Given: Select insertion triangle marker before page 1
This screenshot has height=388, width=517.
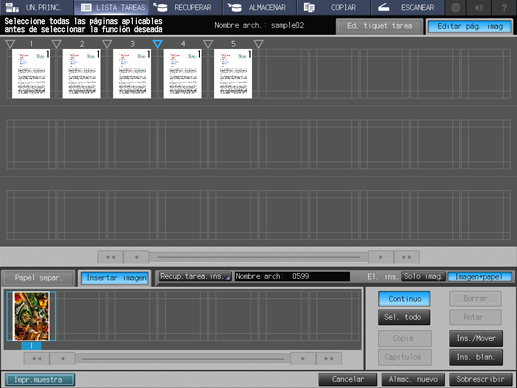Looking at the screenshot, I should 10,44.
